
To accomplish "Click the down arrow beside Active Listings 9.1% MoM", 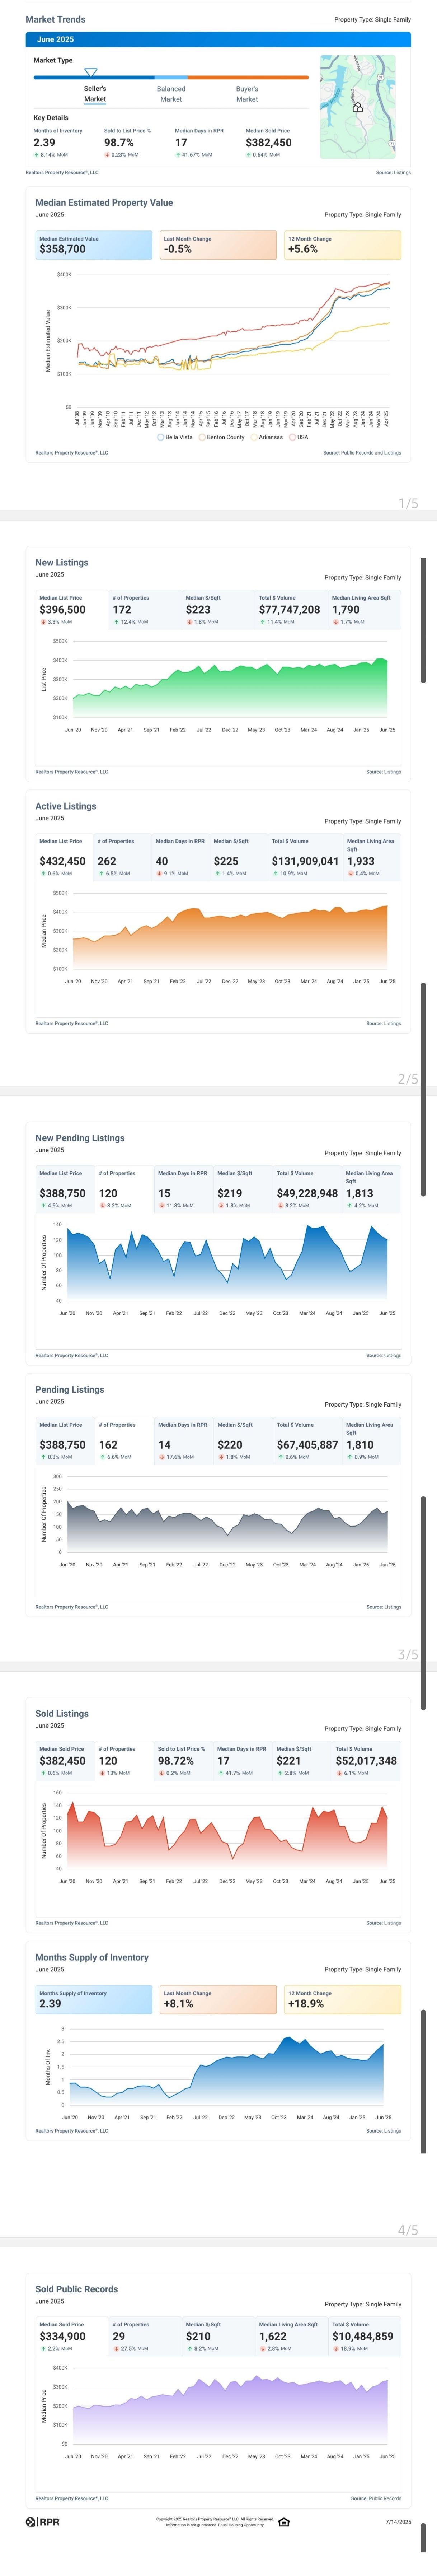I will coord(159,873).
